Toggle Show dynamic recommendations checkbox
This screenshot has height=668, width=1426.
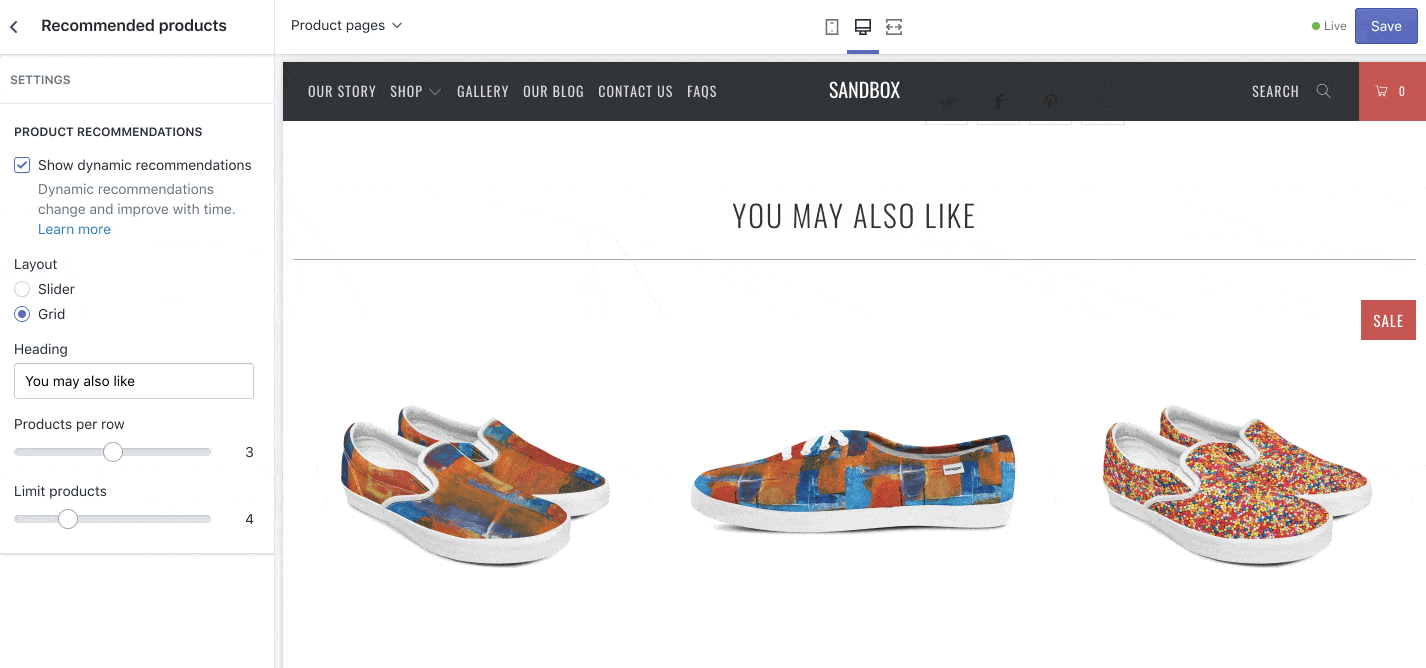click(x=22, y=165)
